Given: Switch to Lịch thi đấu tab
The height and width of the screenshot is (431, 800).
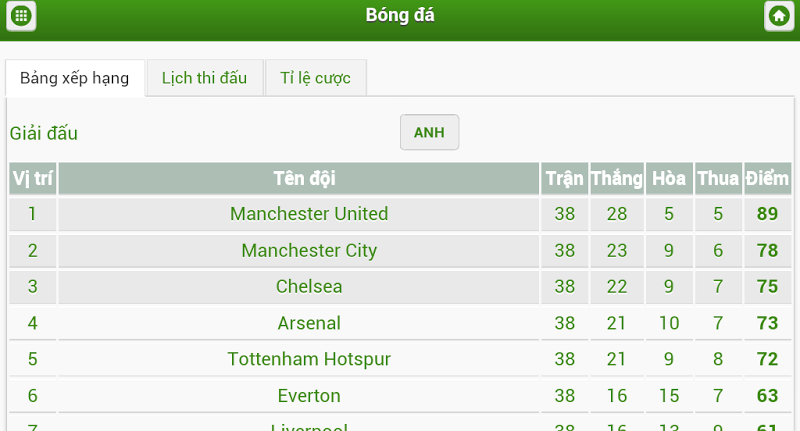Looking at the screenshot, I should click(205, 78).
